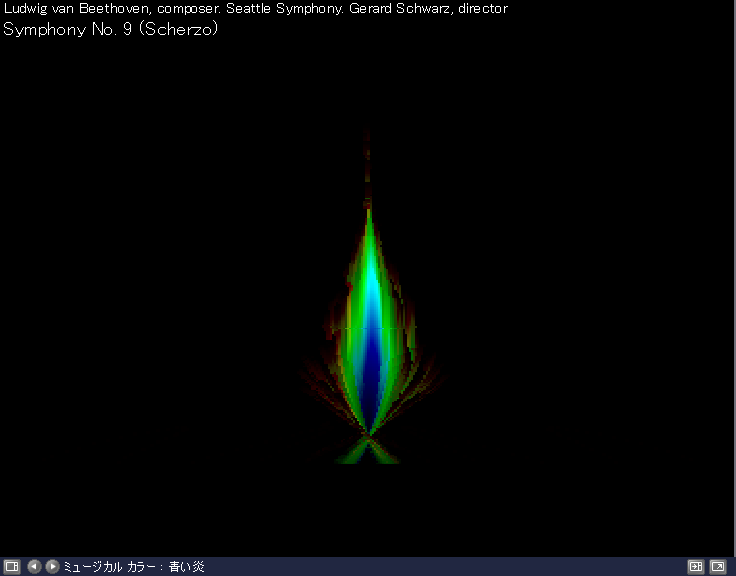Switch to the previous visualization preset
Screen dimensions: 736x576
pyautogui.click(x=34, y=567)
